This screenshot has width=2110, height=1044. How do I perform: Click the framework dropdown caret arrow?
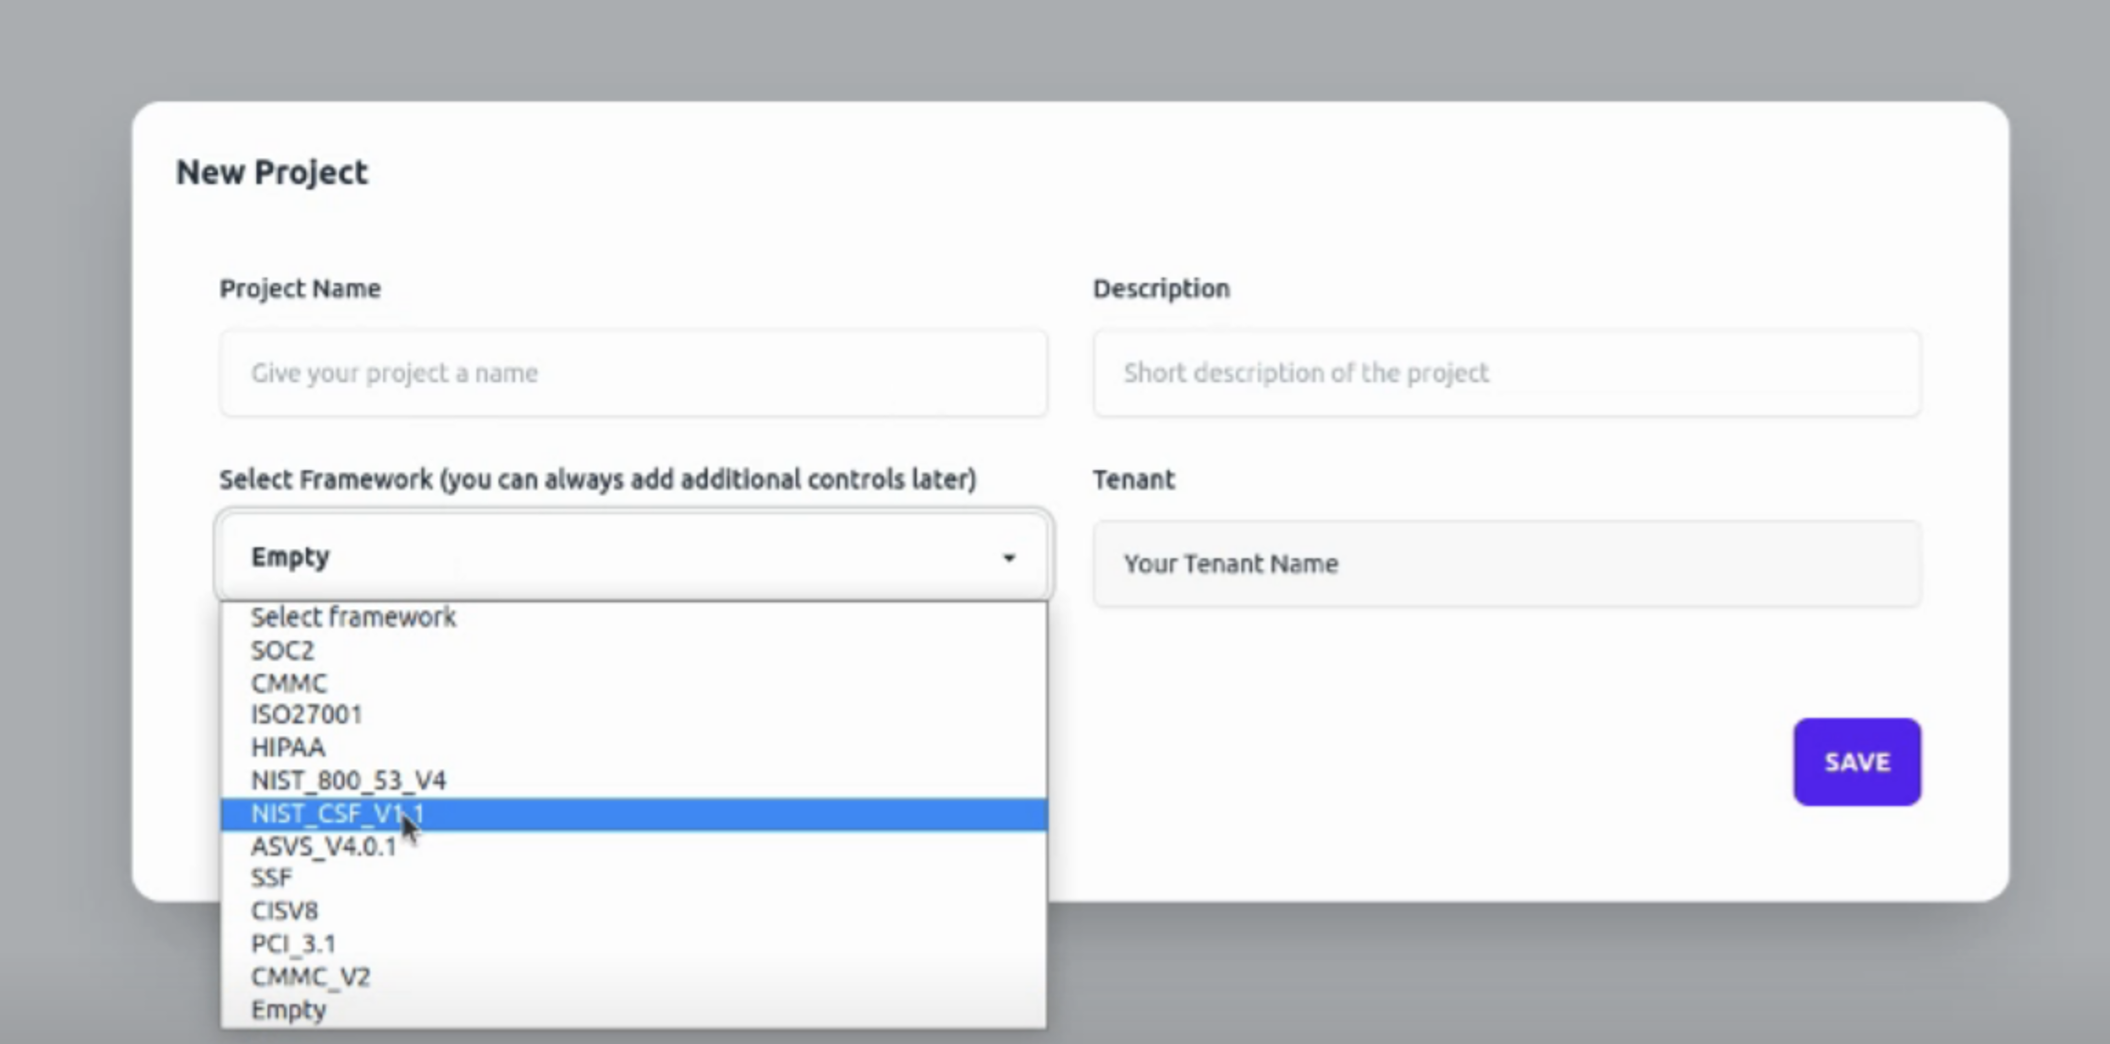[1008, 558]
